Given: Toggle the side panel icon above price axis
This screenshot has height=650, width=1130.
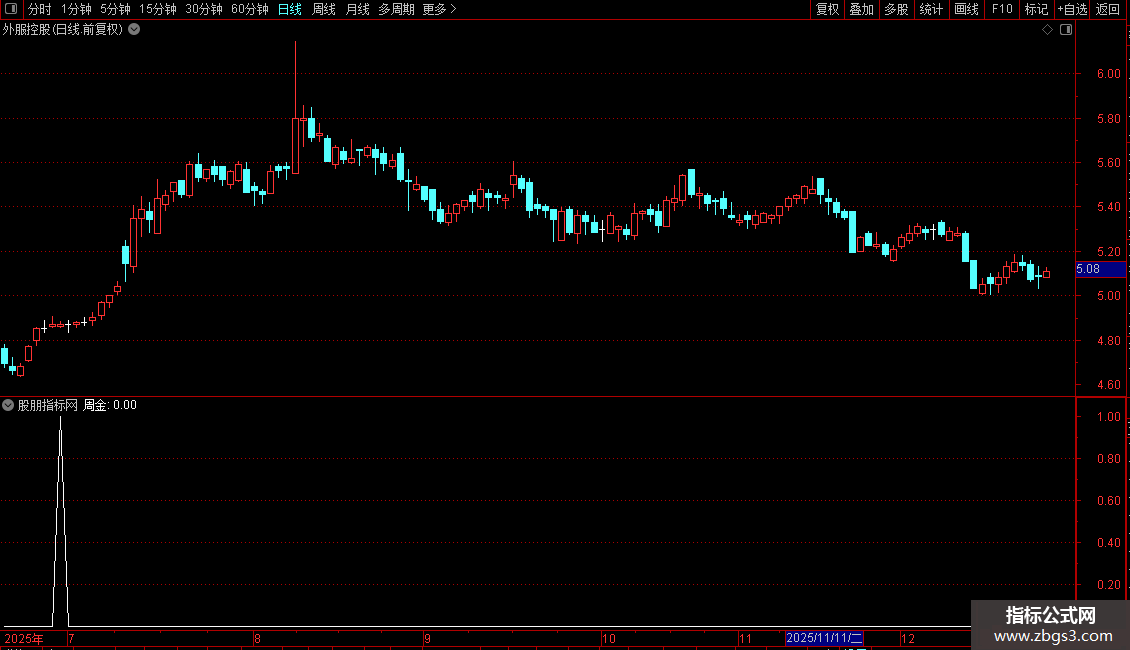Looking at the screenshot, I should tap(1066, 30).
